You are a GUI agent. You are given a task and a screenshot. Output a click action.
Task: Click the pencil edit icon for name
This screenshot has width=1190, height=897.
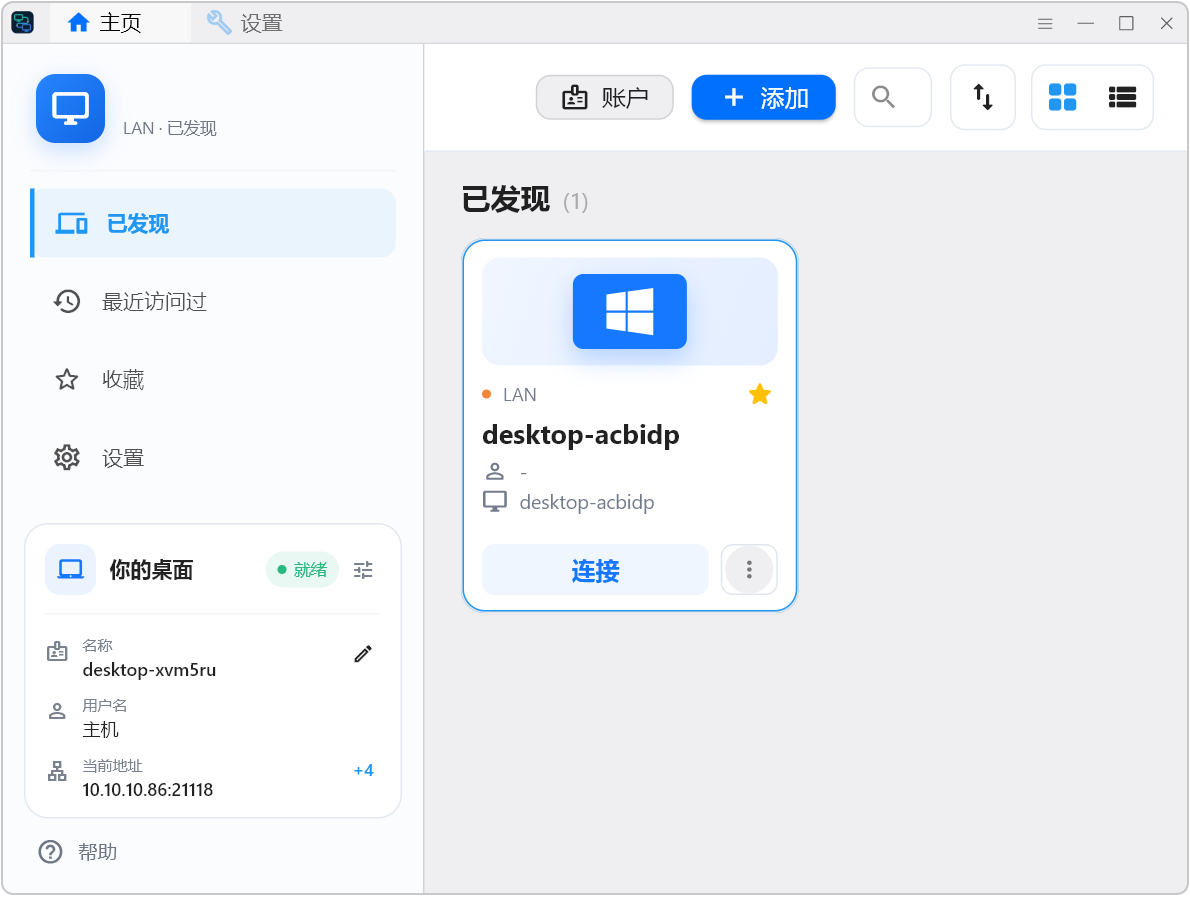point(363,654)
